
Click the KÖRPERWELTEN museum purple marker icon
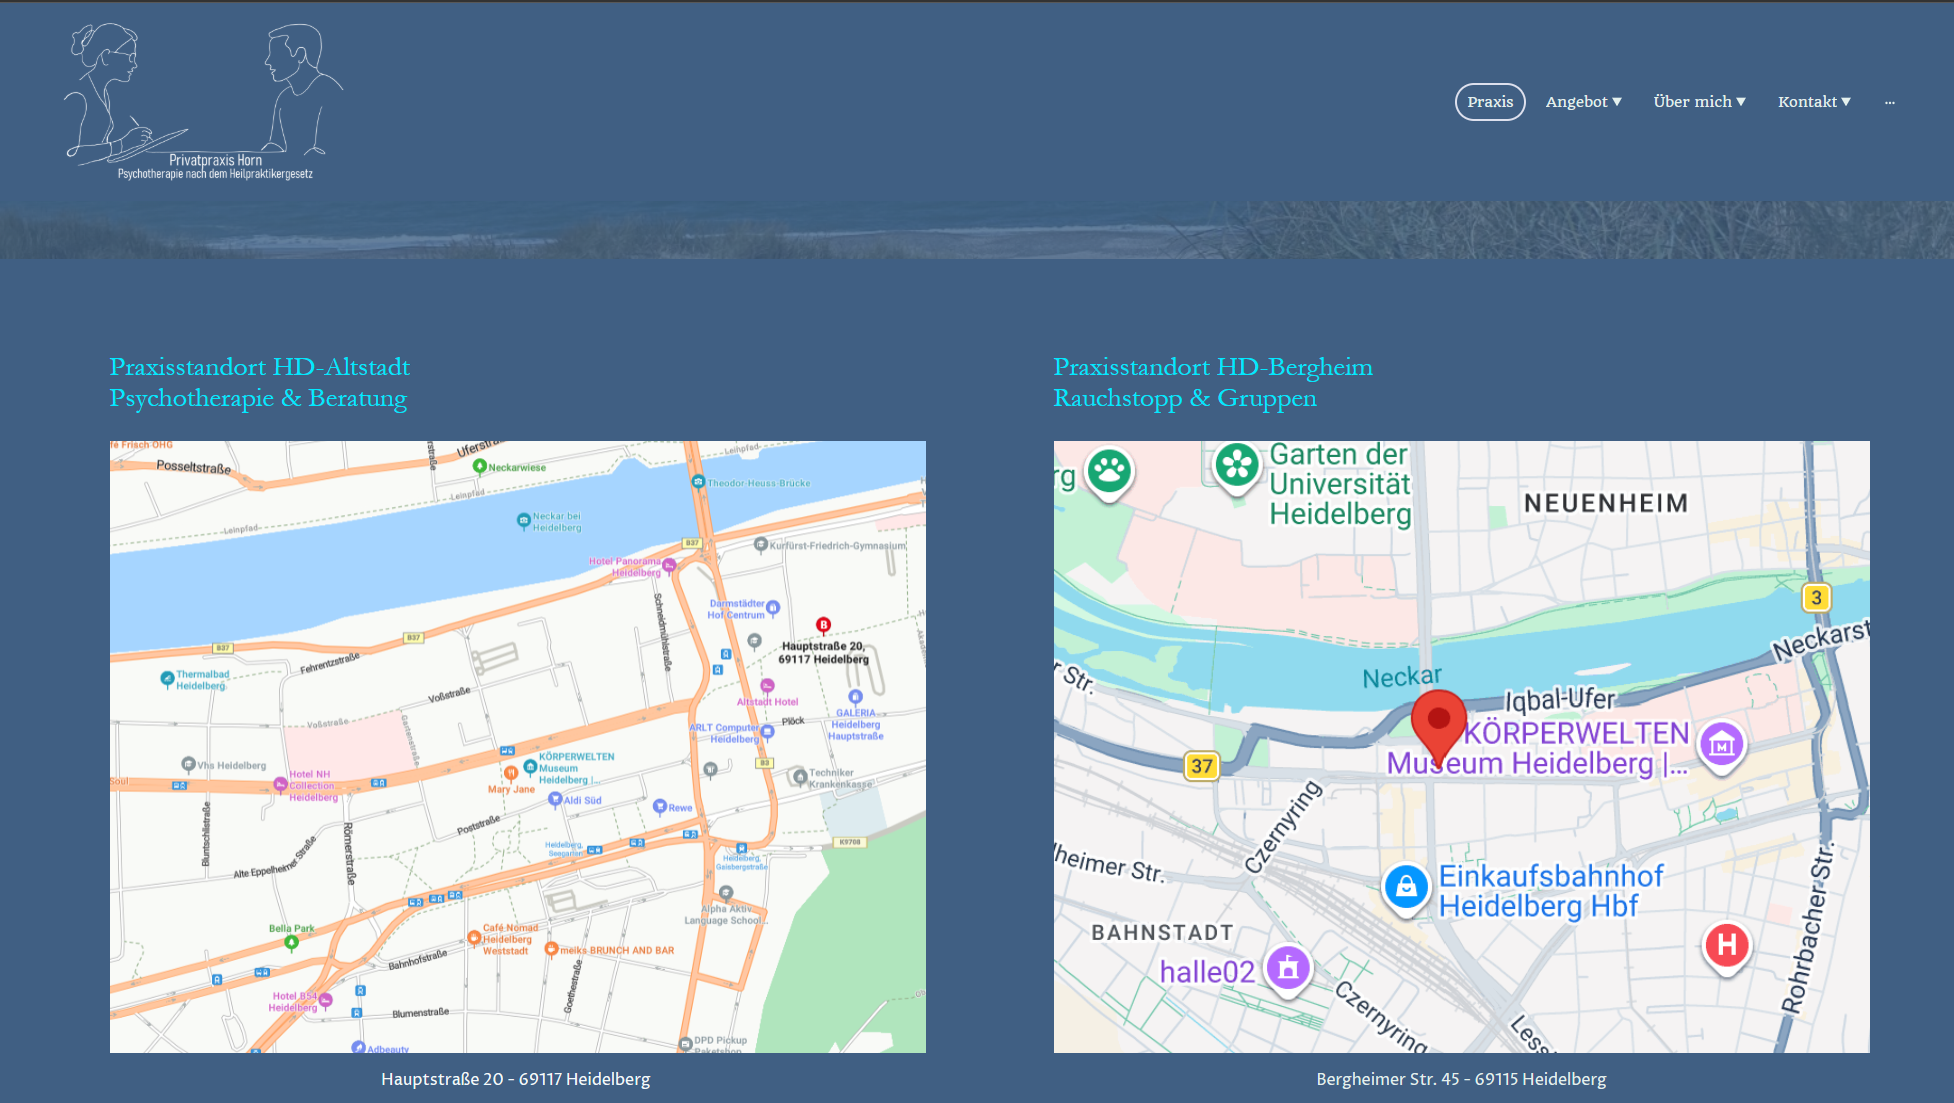1721,743
